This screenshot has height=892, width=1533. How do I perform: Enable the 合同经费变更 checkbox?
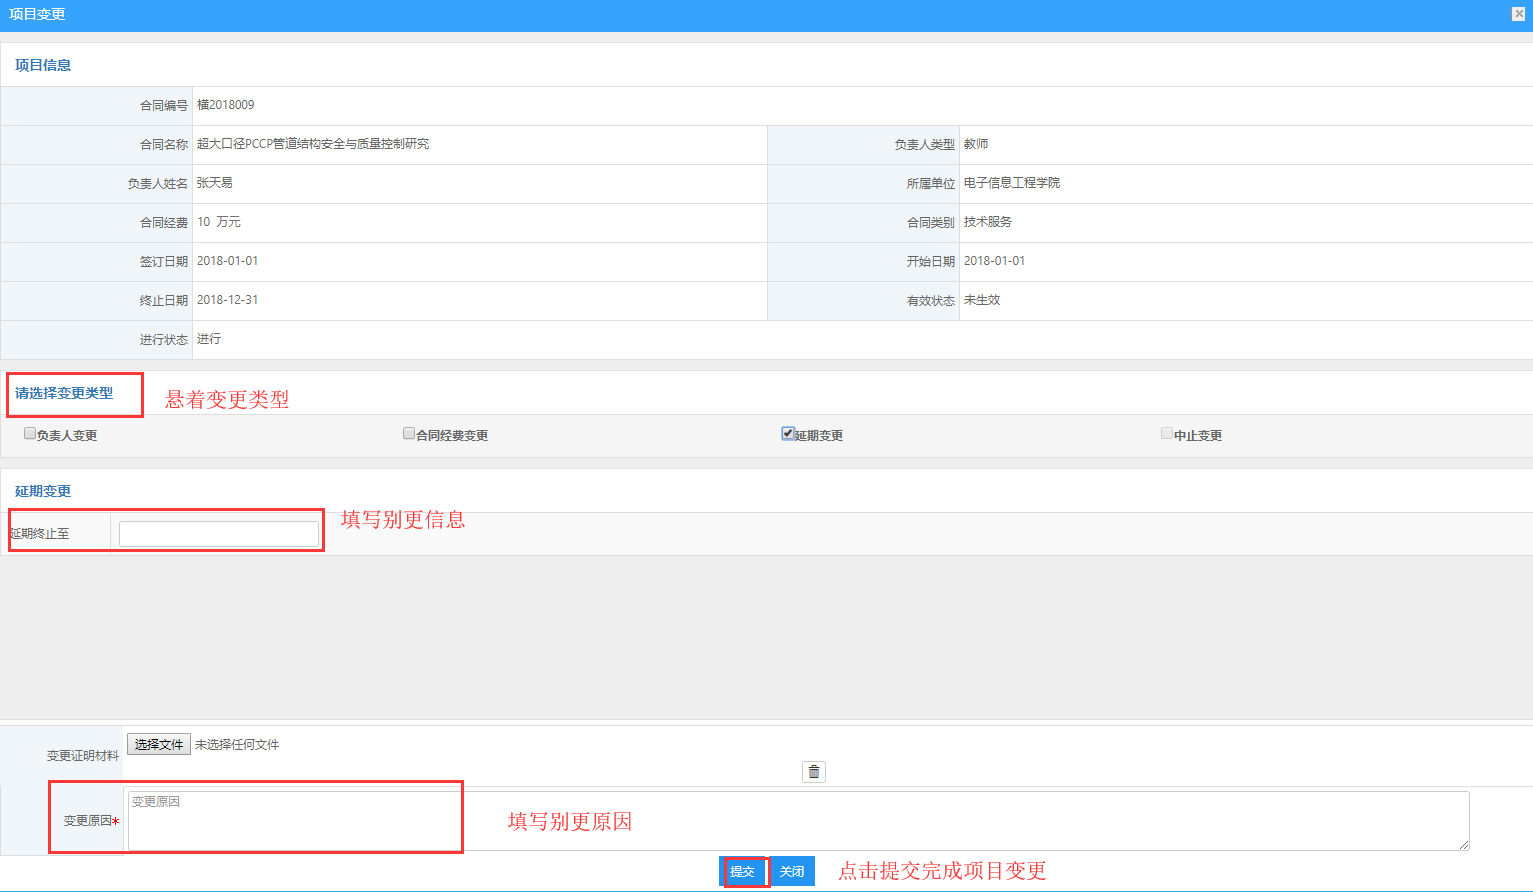click(x=409, y=434)
